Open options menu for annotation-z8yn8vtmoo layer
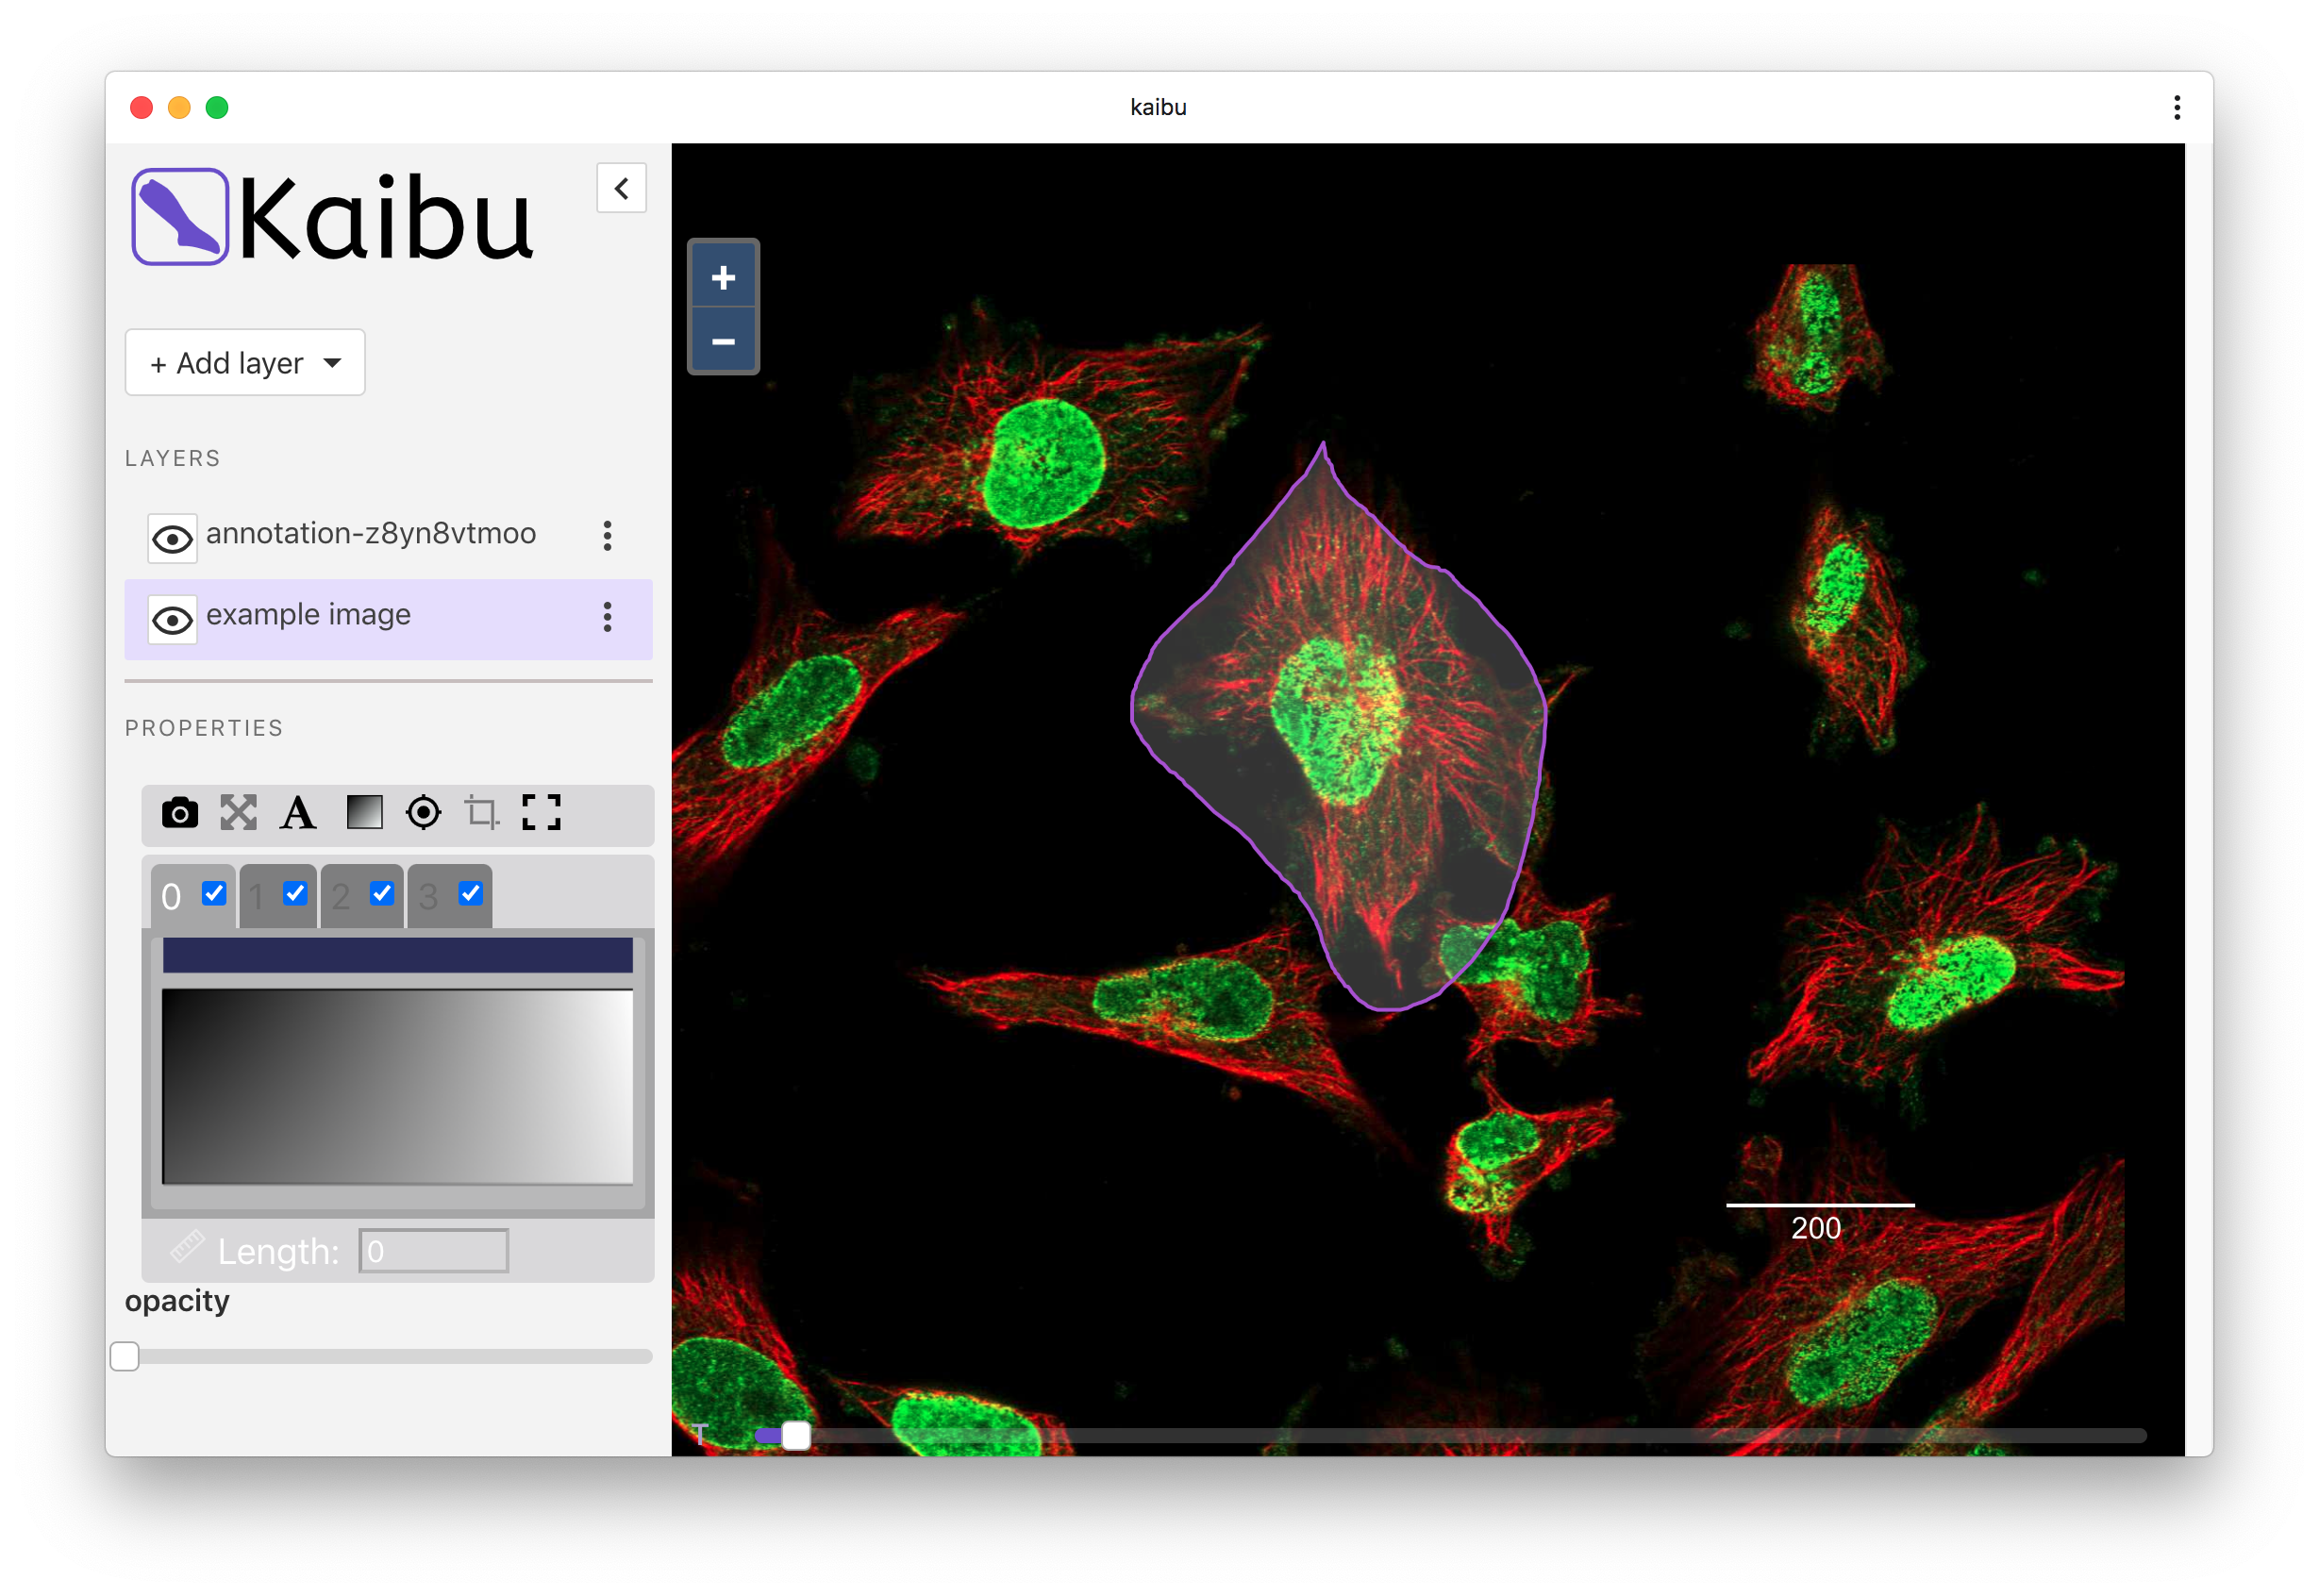This screenshot has width=2319, height=1596. (x=607, y=536)
